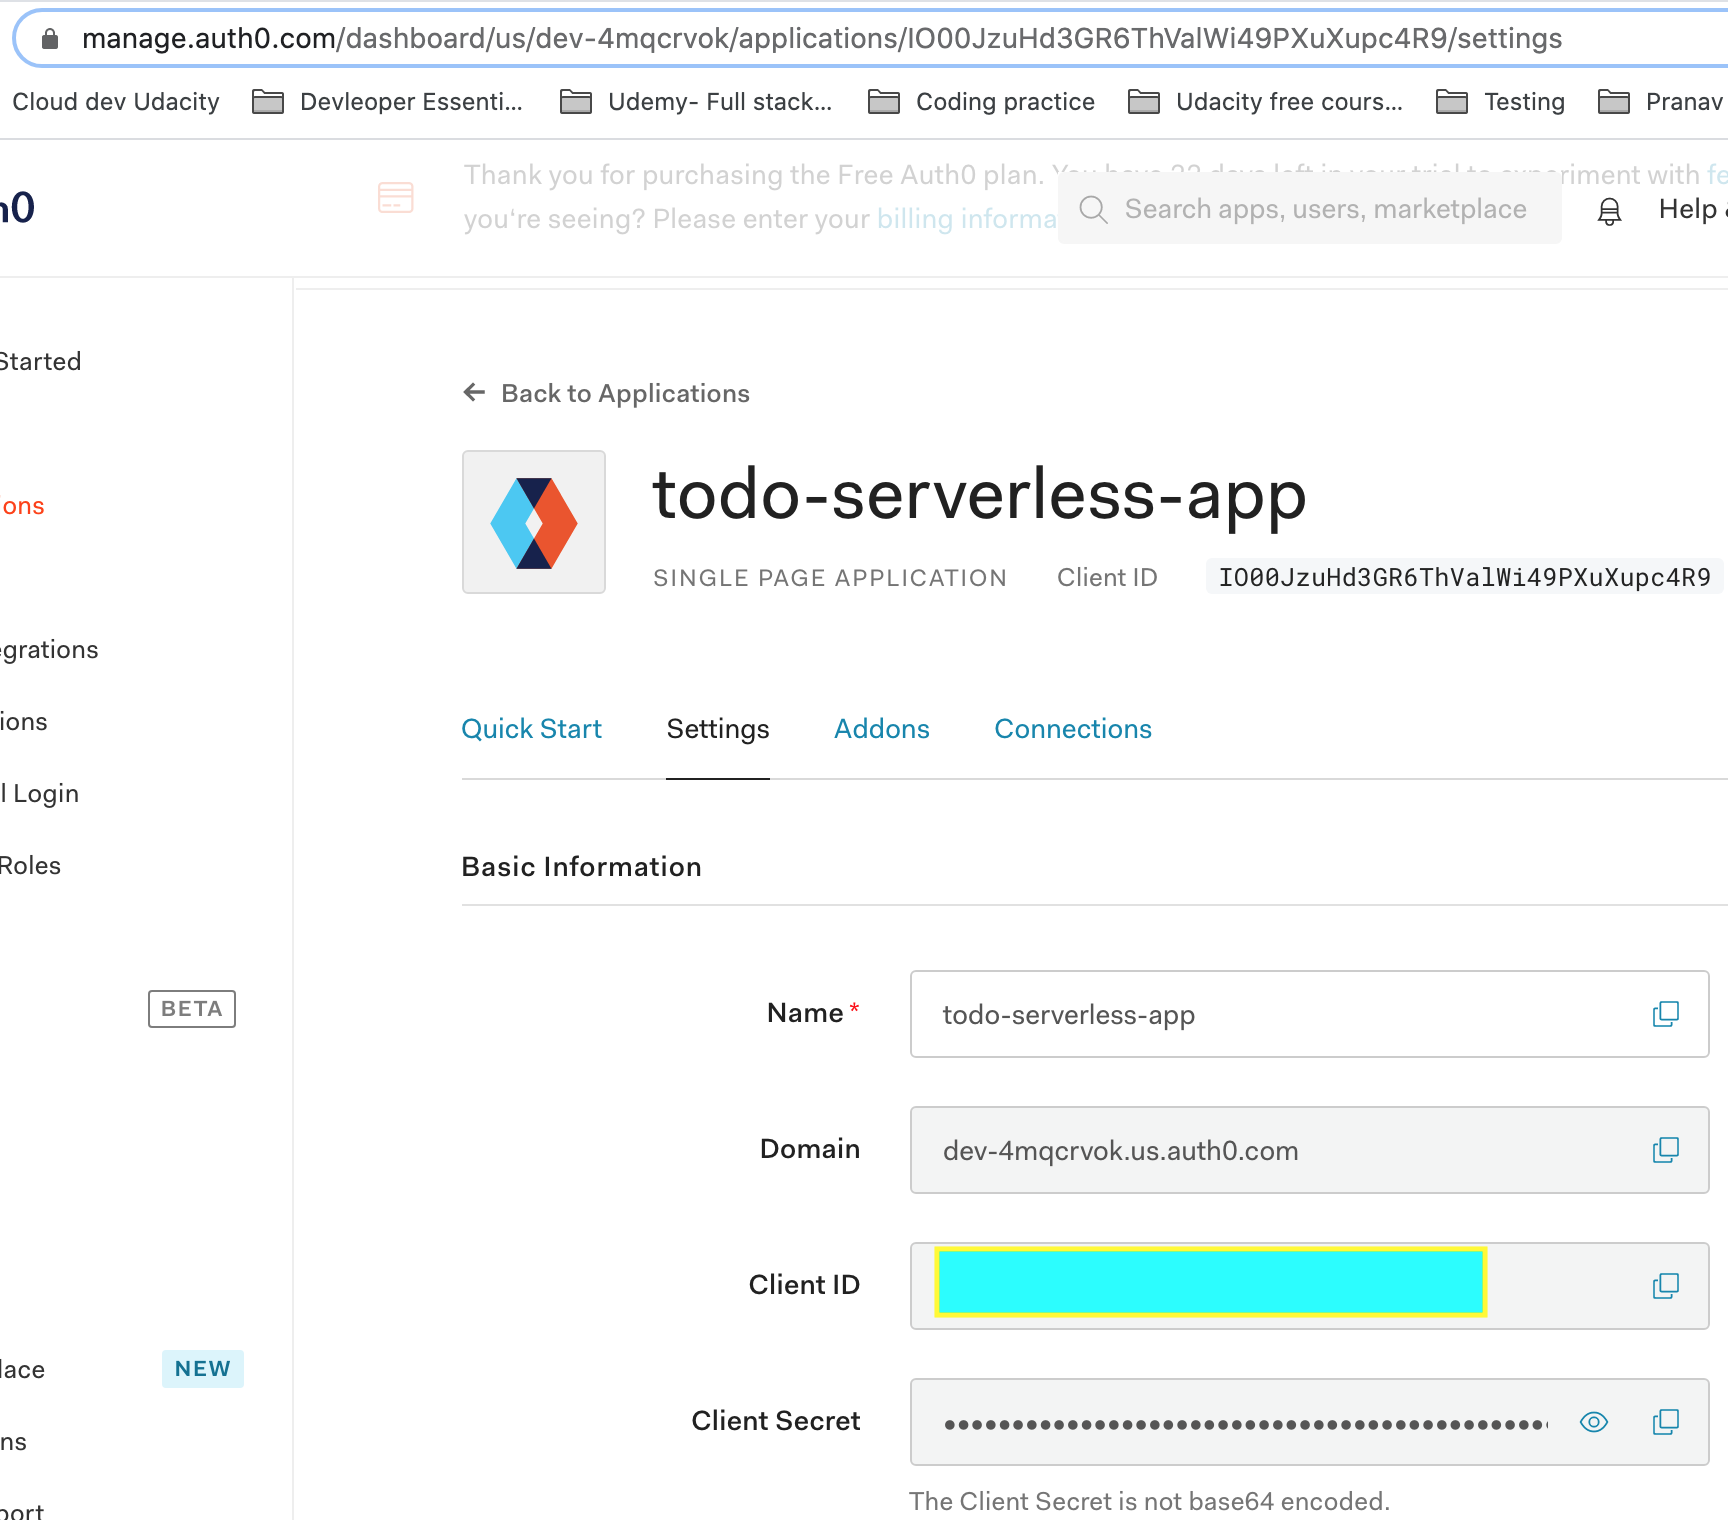
Task: Switch to the Addons tab
Action: [881, 729]
